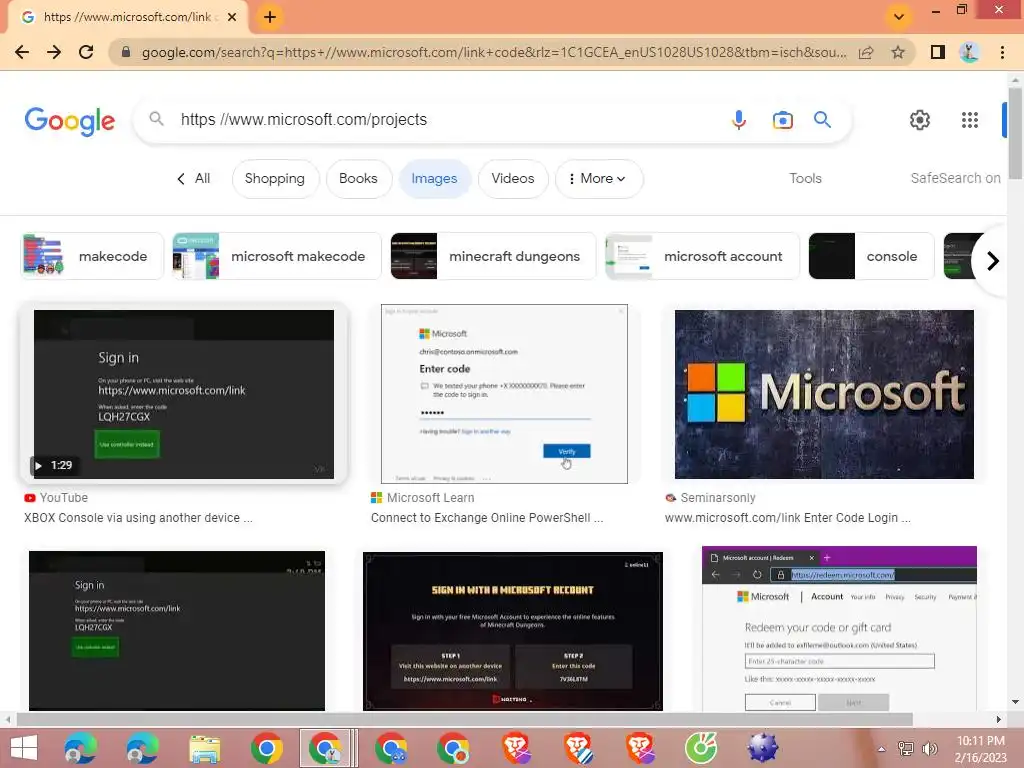Expand the tab search dropdown arrow
The image size is (1024, 768).
click(x=899, y=17)
